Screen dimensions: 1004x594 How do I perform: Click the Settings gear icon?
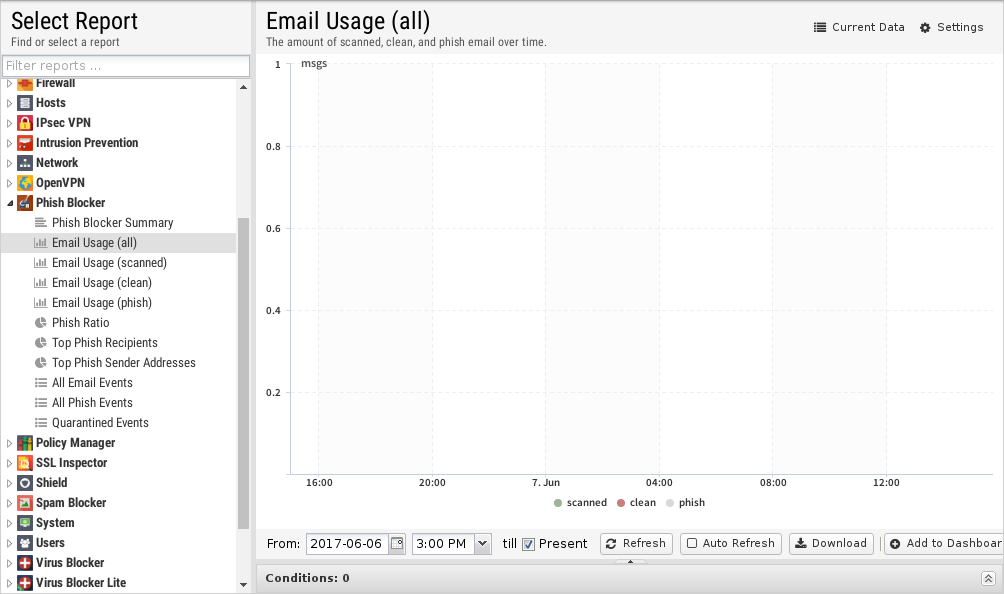click(x=925, y=28)
